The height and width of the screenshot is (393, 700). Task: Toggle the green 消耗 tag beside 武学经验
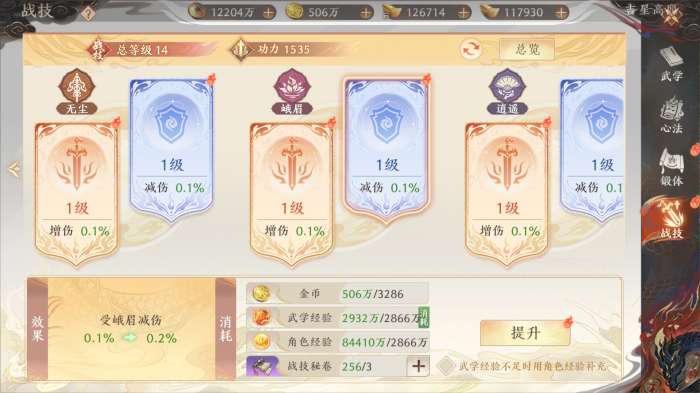click(x=423, y=318)
